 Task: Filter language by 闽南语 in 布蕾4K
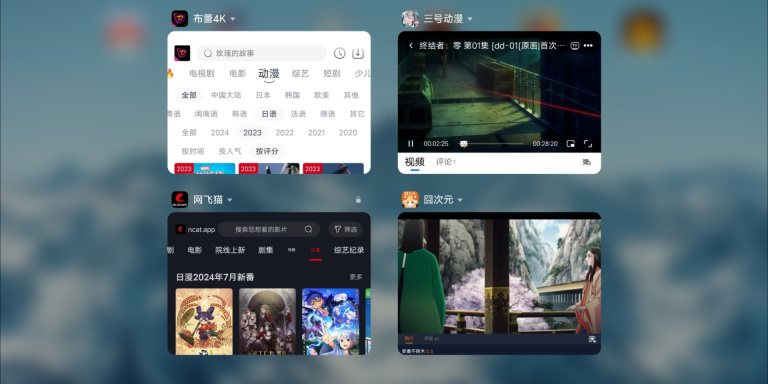(206, 114)
